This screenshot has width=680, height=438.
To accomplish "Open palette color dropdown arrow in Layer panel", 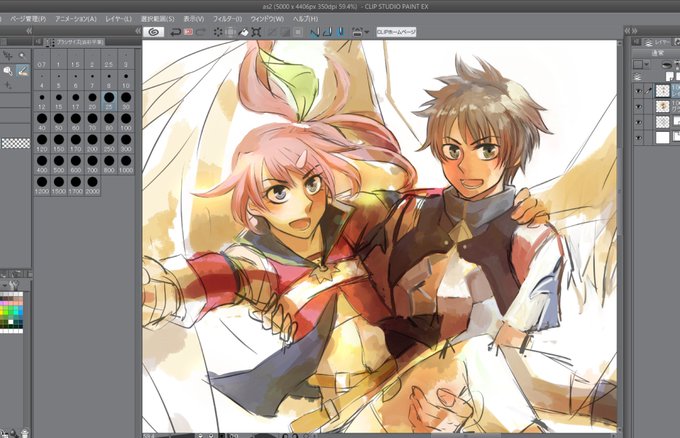I will [x=647, y=65].
